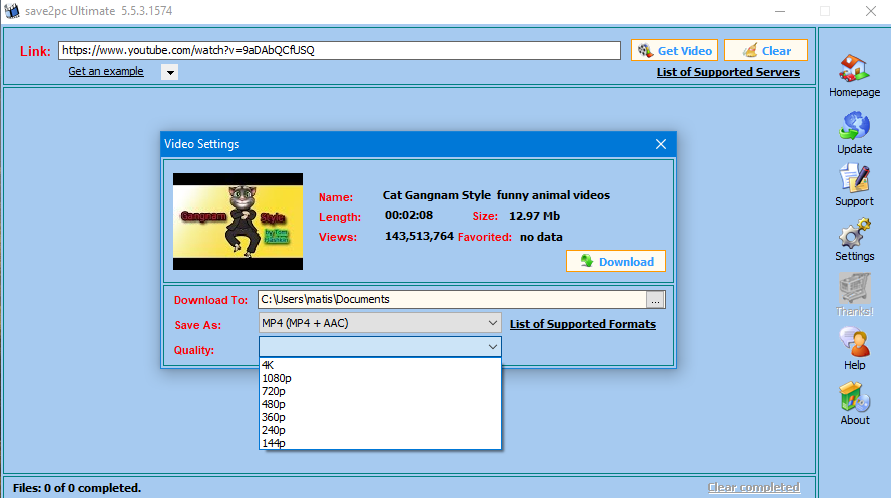Click the size value 12.97 Mb
Screen dimensions: 891x498
(534, 216)
